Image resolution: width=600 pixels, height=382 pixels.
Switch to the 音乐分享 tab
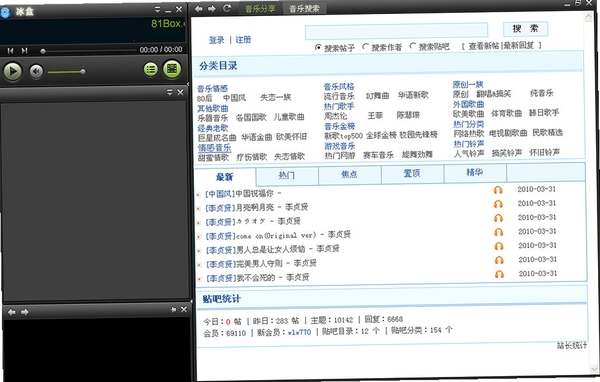pyautogui.click(x=260, y=8)
